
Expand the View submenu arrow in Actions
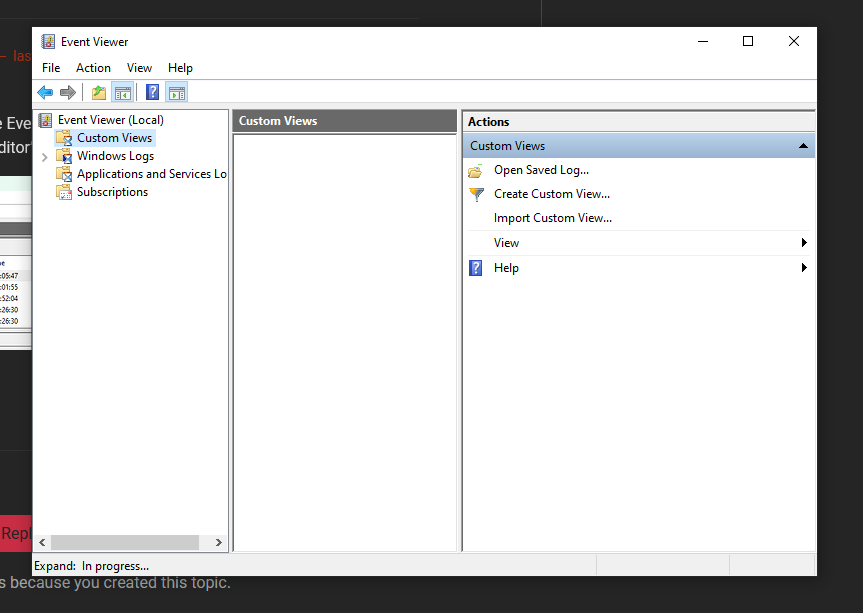pos(804,243)
